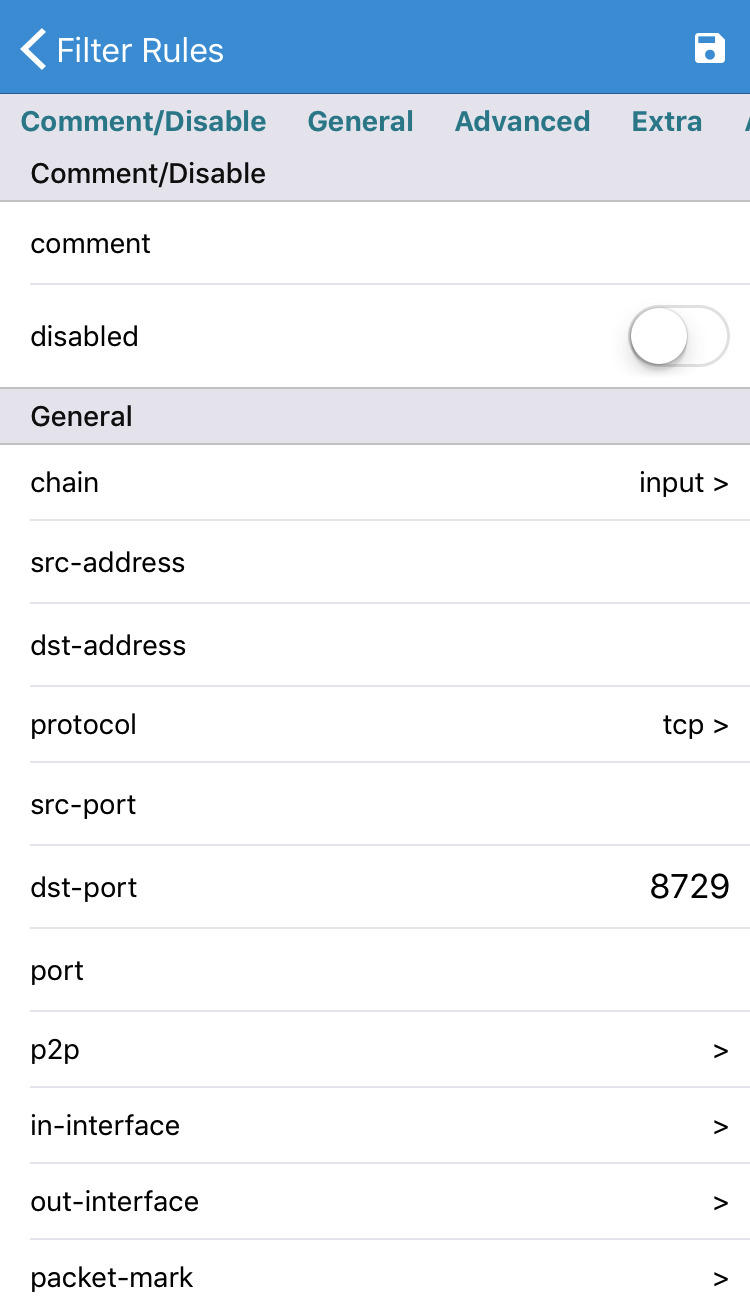
Task: Tap the save icon in the header
Action: 710,47
